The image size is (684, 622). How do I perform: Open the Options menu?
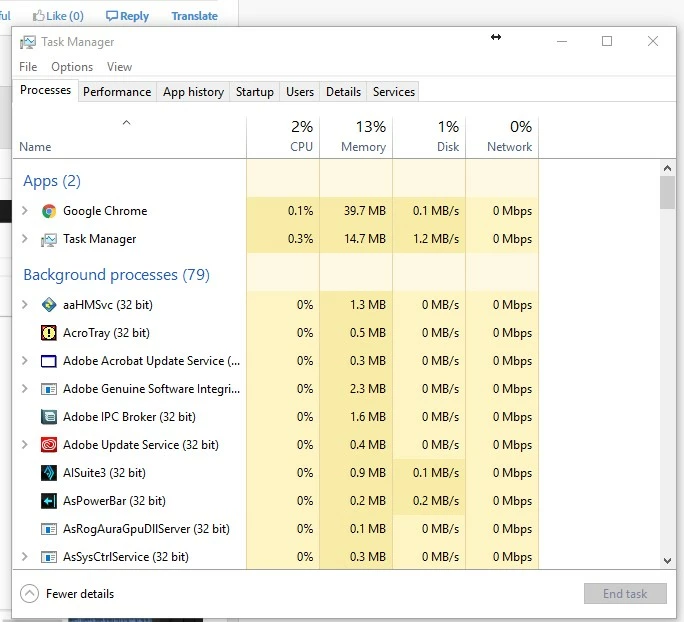click(x=72, y=67)
